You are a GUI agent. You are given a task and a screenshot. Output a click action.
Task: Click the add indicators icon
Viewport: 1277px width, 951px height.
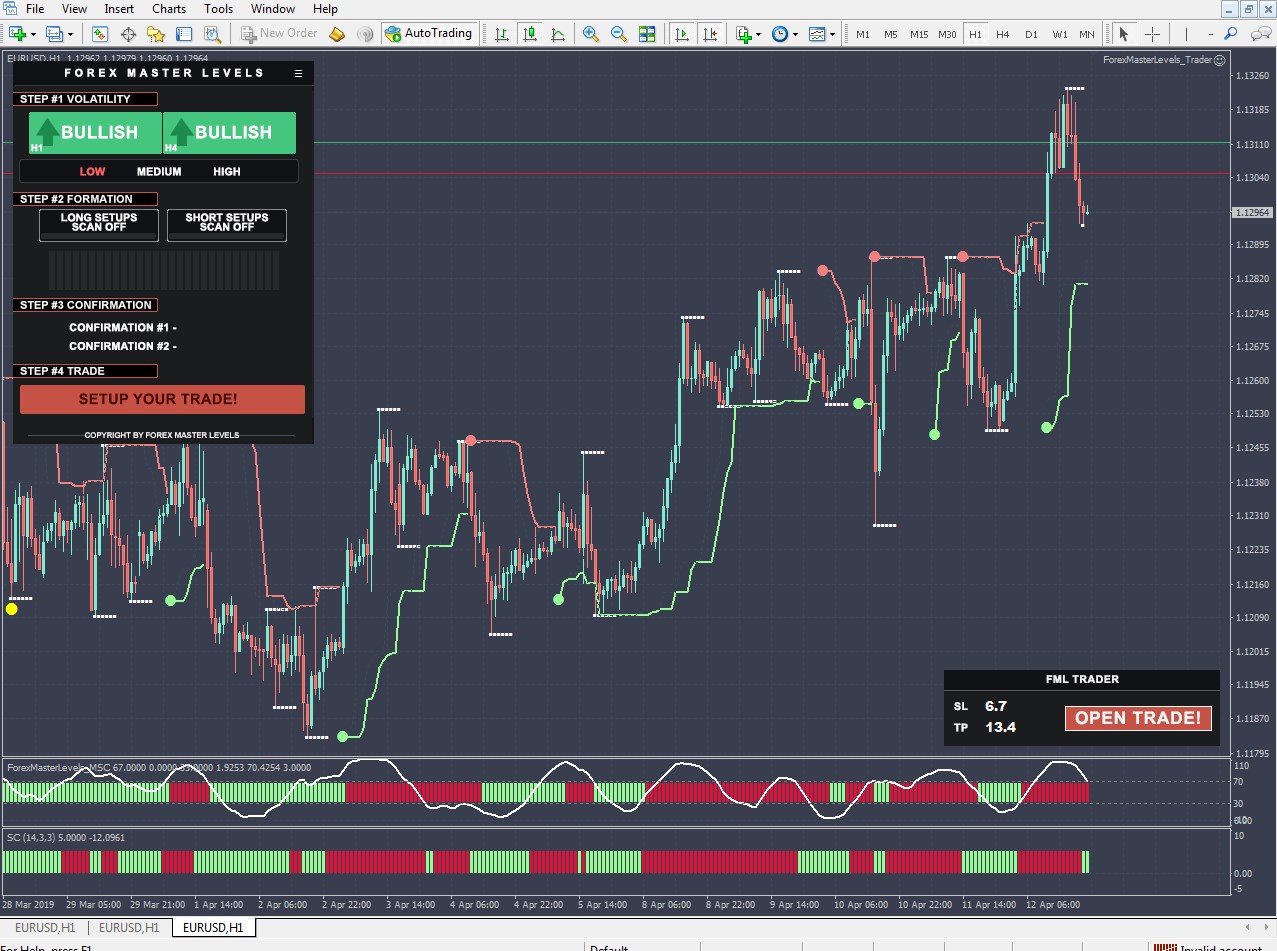coord(743,33)
